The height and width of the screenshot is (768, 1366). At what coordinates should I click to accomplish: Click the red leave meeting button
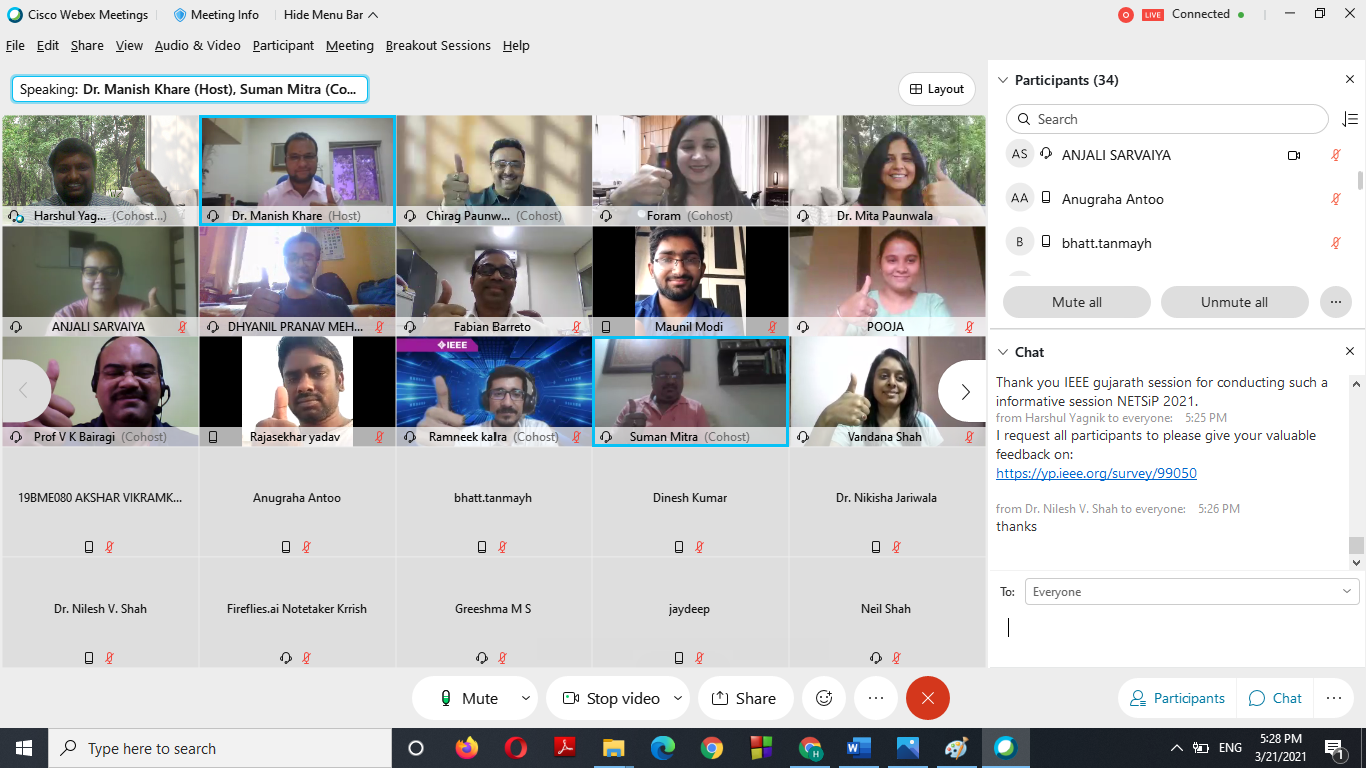(x=927, y=698)
